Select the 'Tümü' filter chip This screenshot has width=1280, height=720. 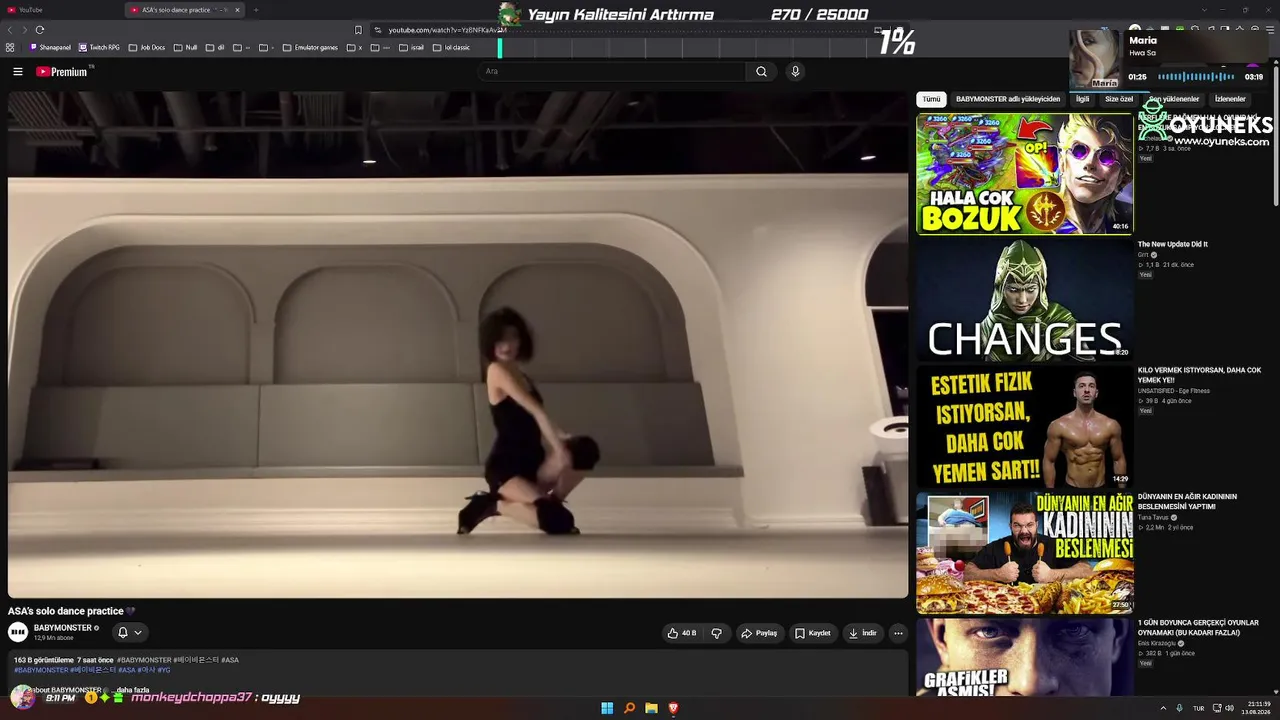(931, 99)
